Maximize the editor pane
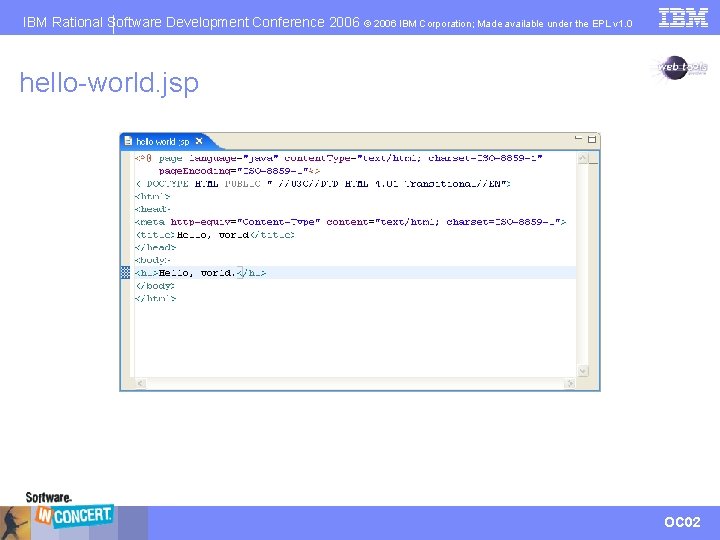 click(x=592, y=139)
